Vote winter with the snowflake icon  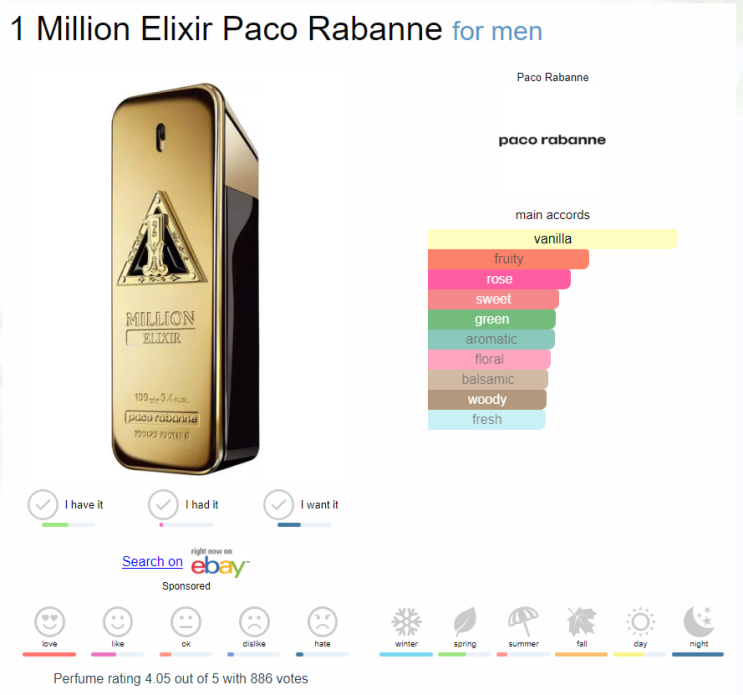pyautogui.click(x=406, y=622)
